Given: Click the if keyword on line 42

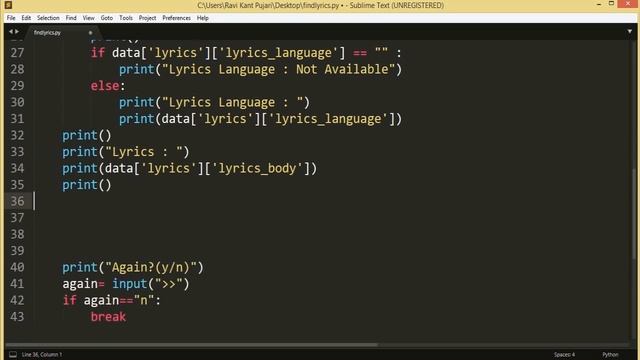Looking at the screenshot, I should coord(69,300).
